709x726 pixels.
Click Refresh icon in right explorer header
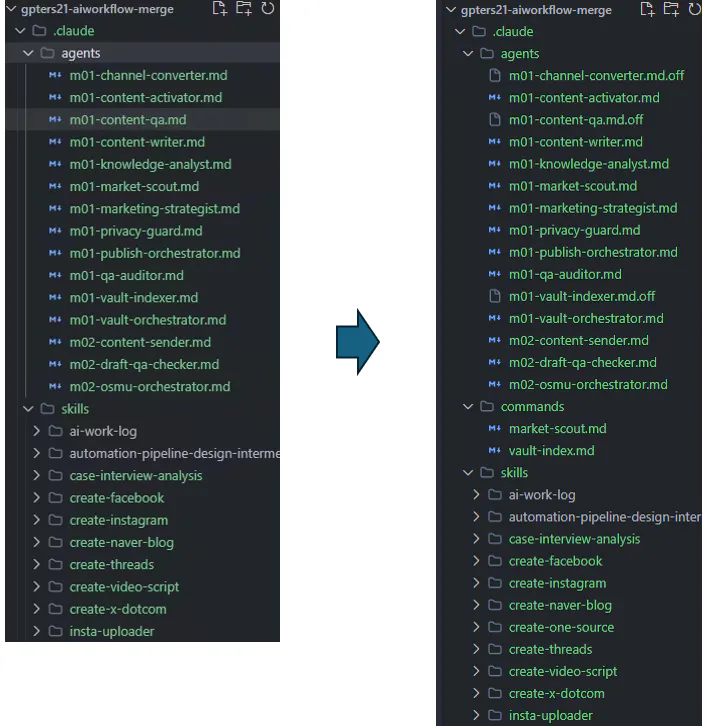[x=695, y=9]
